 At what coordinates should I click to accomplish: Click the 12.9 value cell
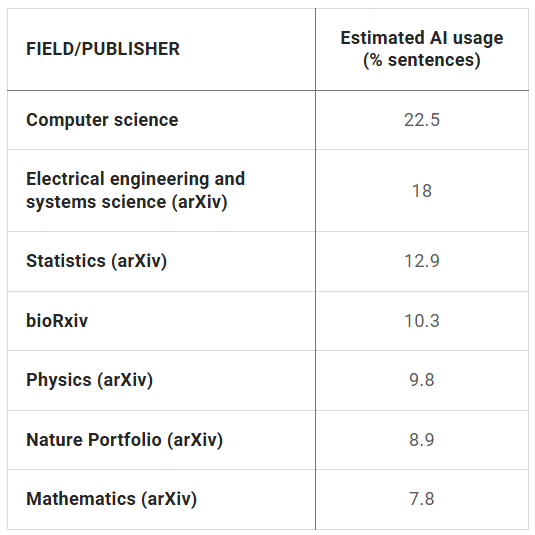click(422, 261)
